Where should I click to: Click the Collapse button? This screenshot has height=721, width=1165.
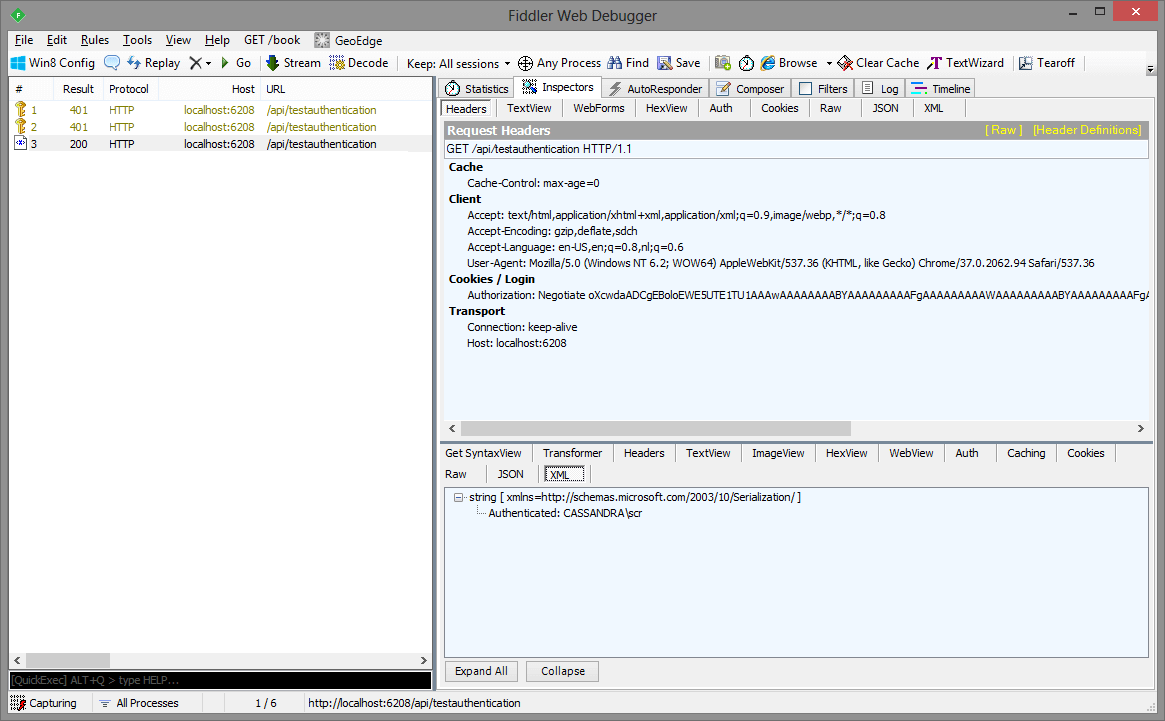click(562, 671)
